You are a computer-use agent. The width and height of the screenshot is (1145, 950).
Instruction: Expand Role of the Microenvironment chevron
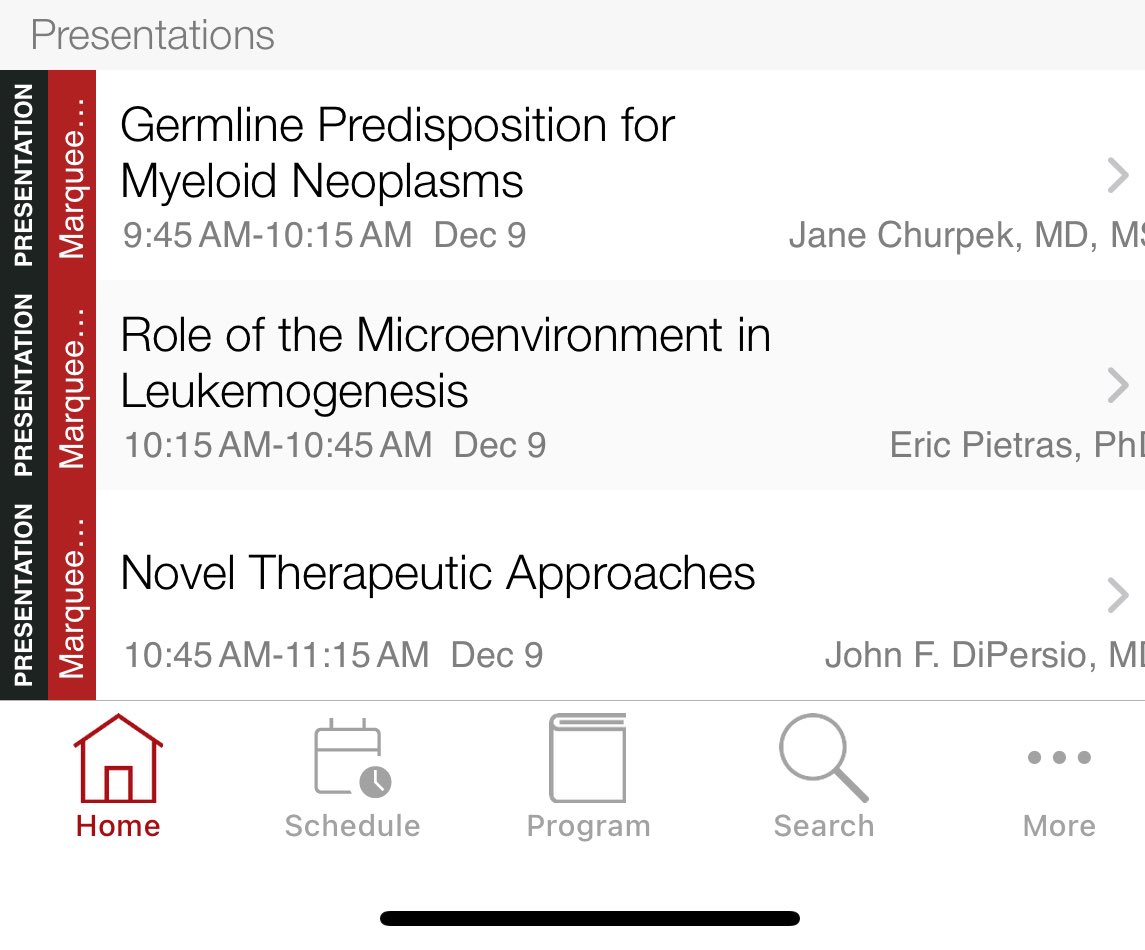1118,386
